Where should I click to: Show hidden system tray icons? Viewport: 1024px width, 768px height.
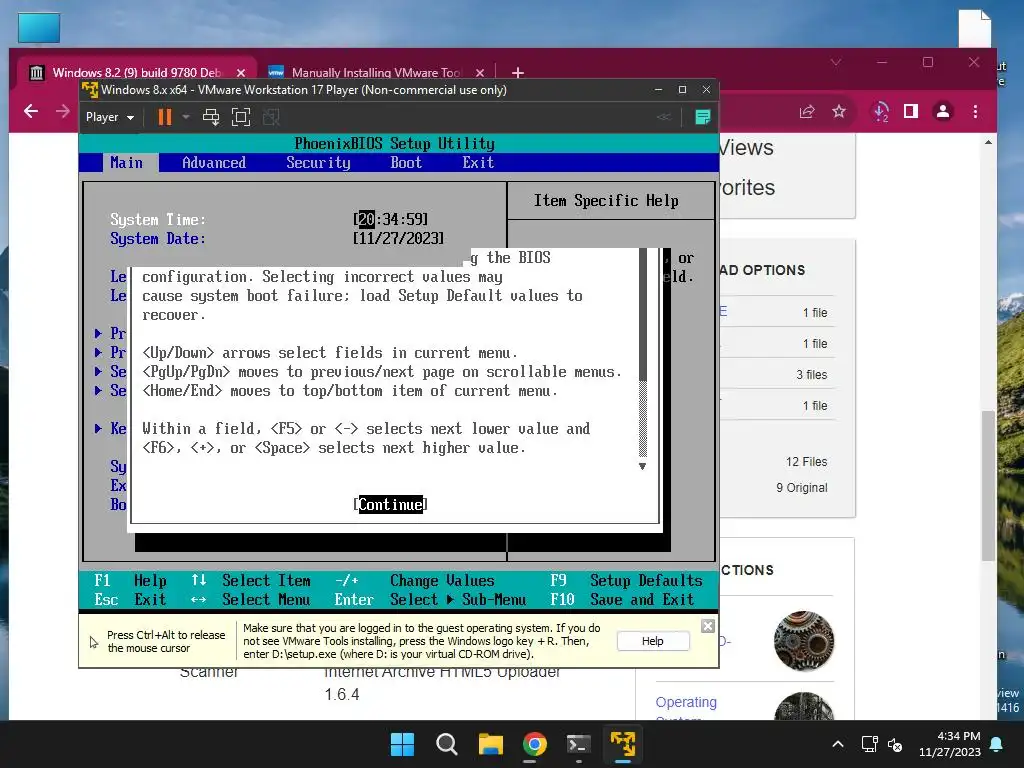click(838, 744)
